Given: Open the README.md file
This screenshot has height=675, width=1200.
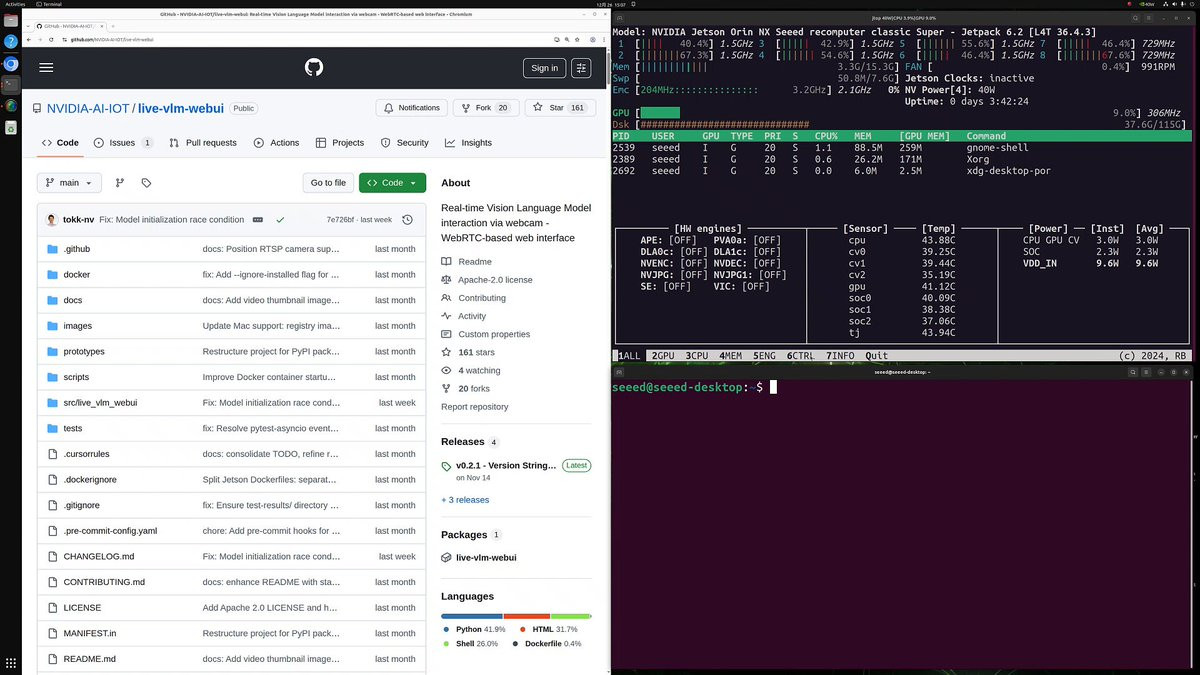Looking at the screenshot, I should pos(89,659).
